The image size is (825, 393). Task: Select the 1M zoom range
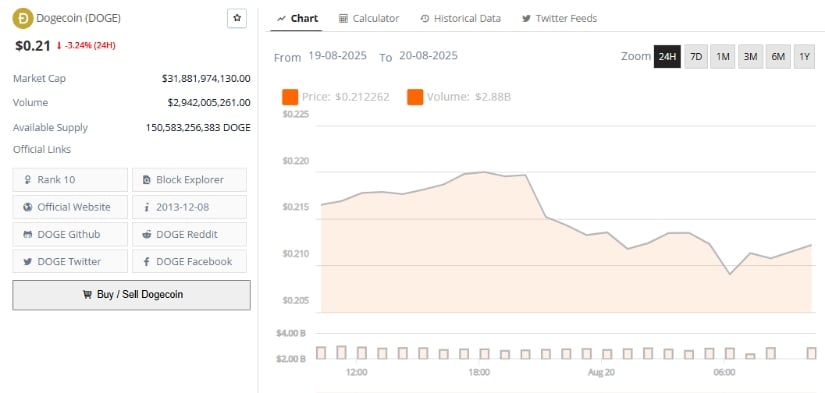tap(723, 57)
